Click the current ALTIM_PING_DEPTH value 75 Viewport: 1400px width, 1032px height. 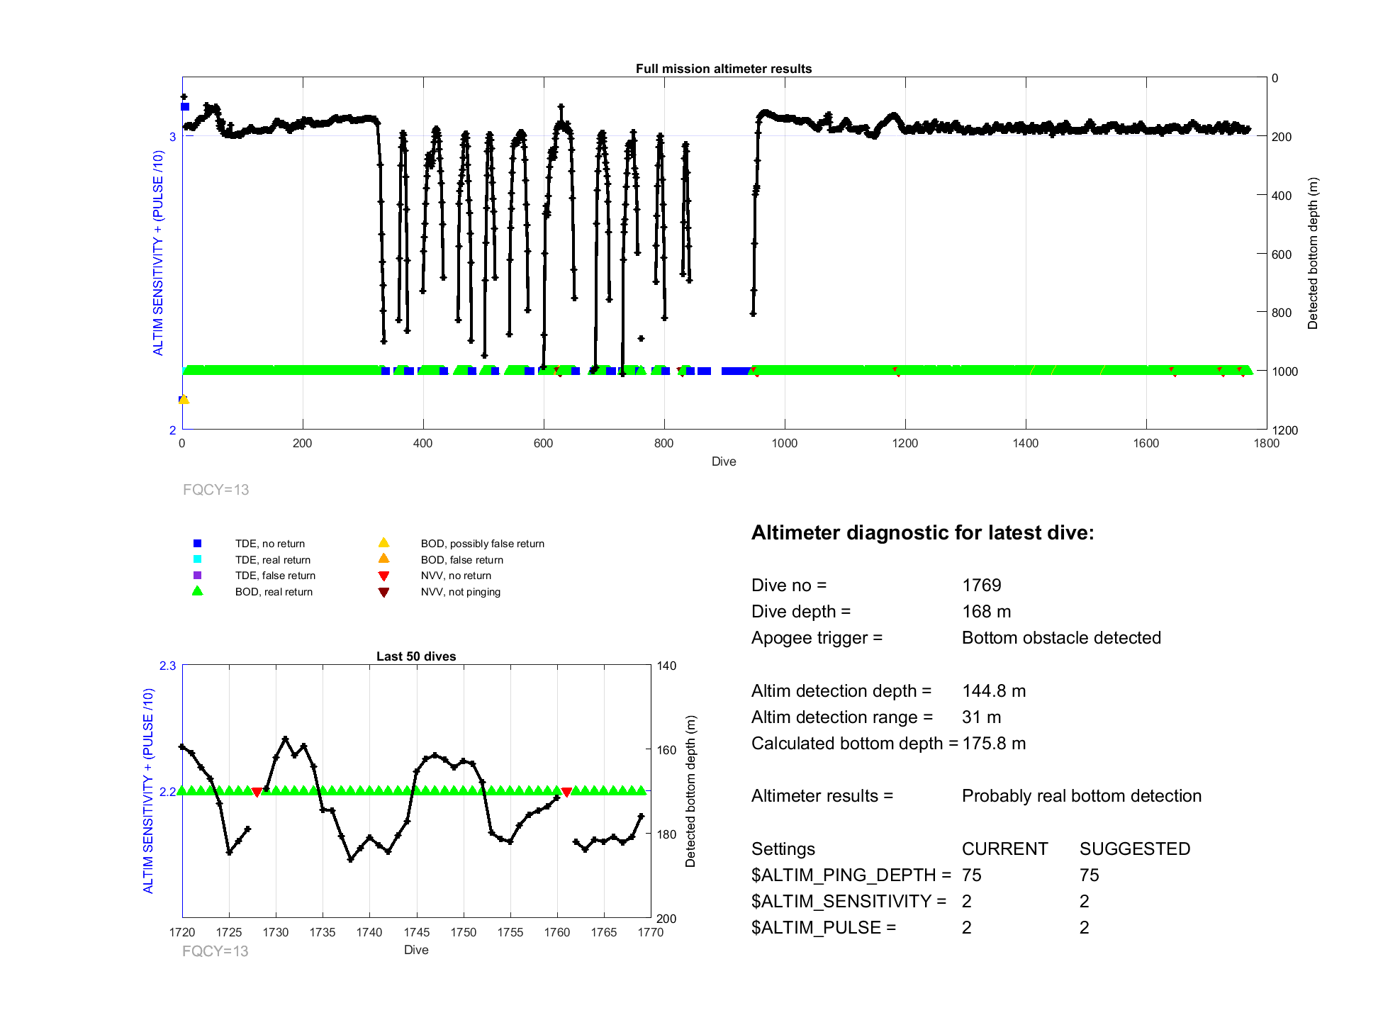(x=971, y=875)
